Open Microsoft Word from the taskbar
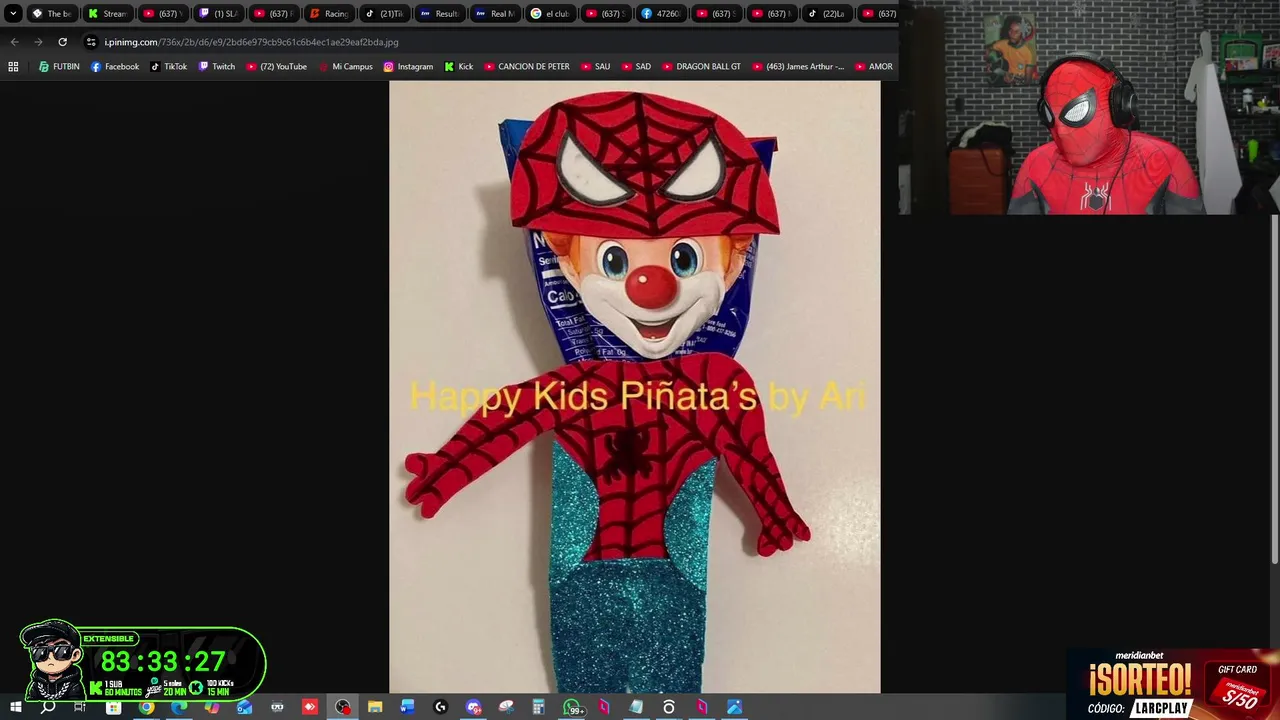Screen dimensions: 1280x720 tap(407, 707)
